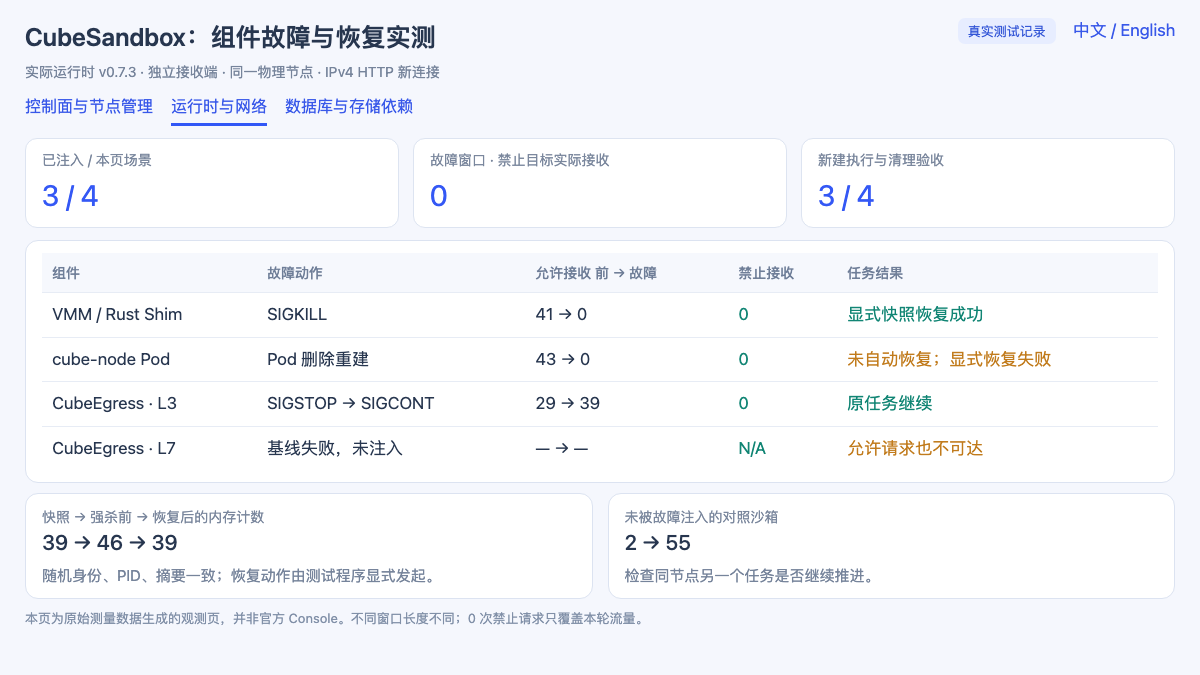This screenshot has height=675, width=1200.
Task: Select the CubeEgress · L3 component cell
Action: [x=114, y=403]
